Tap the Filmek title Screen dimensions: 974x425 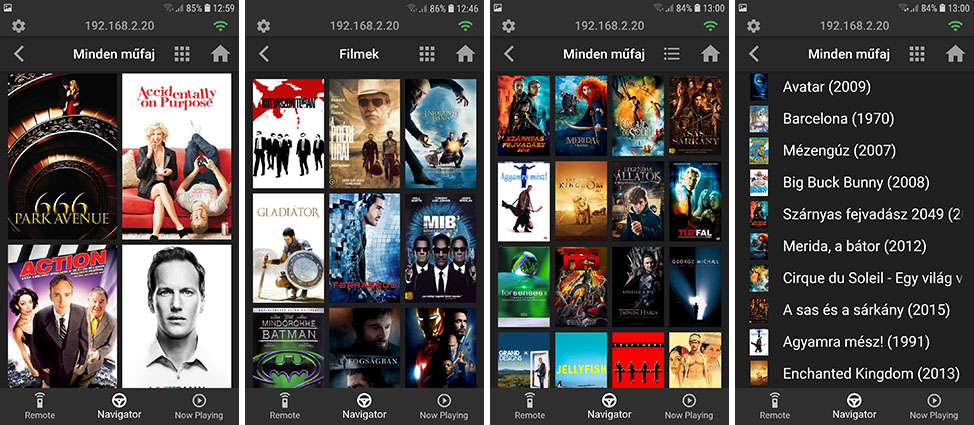pos(359,54)
